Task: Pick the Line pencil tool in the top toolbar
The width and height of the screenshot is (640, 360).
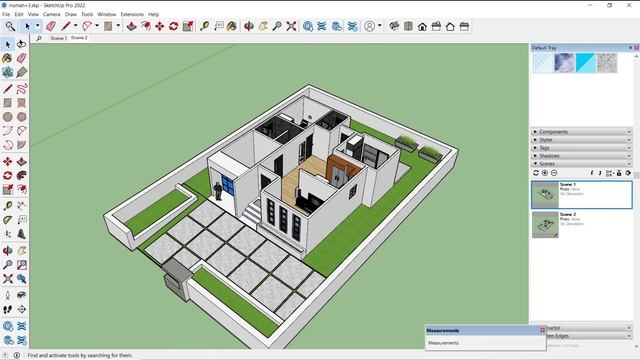Action: click(66, 27)
